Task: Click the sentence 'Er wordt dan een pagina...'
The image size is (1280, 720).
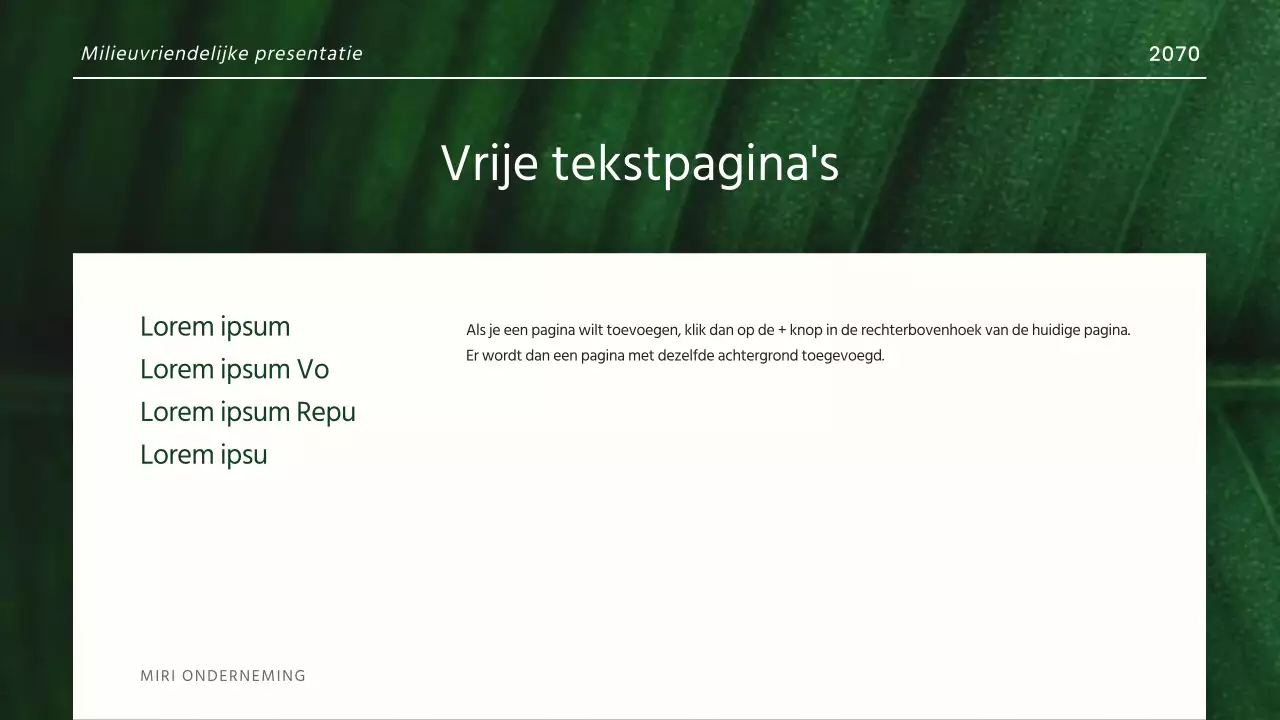Action: [674, 355]
